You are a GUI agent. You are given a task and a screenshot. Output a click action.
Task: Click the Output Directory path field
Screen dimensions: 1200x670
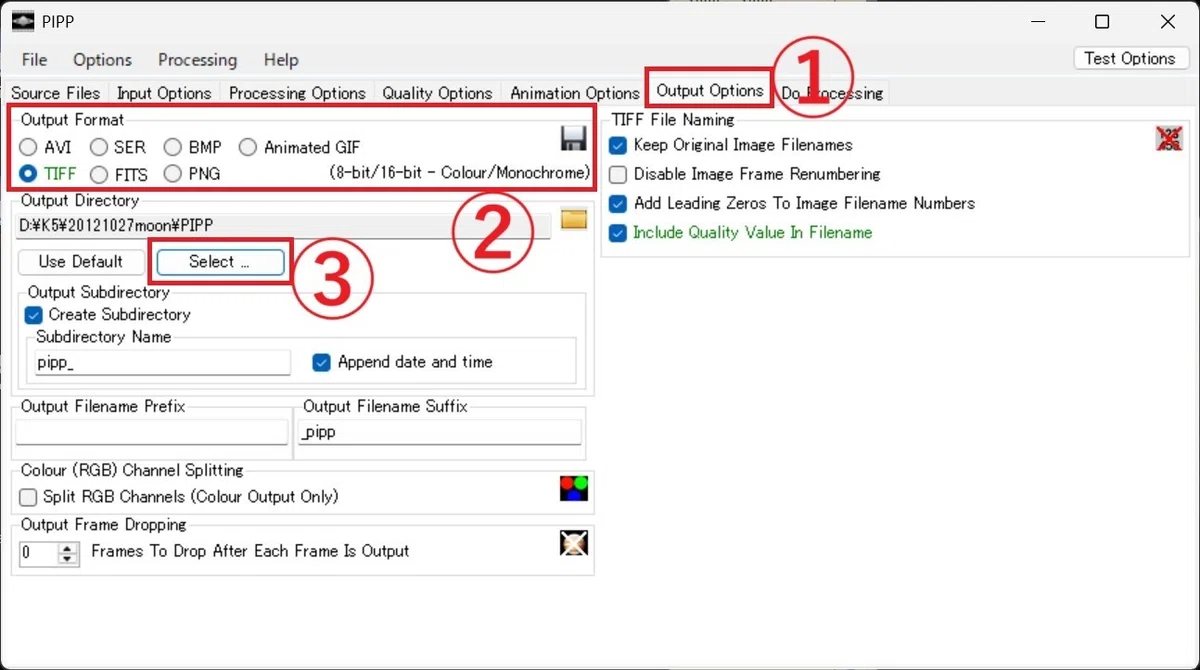pos(284,225)
